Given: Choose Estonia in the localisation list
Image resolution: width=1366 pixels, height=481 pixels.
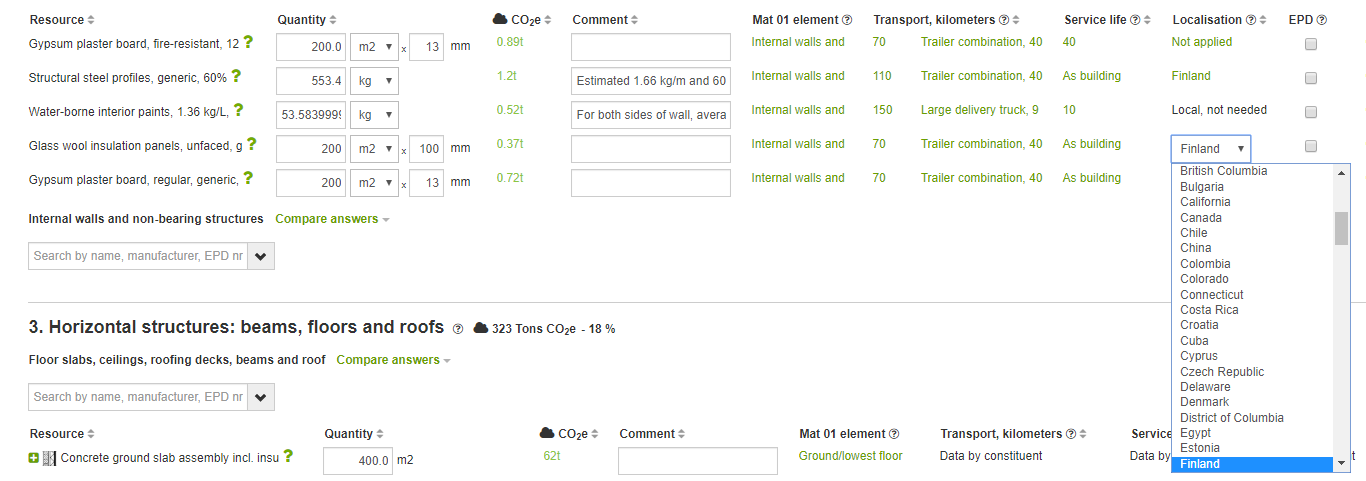Looking at the screenshot, I should pos(1199,448).
